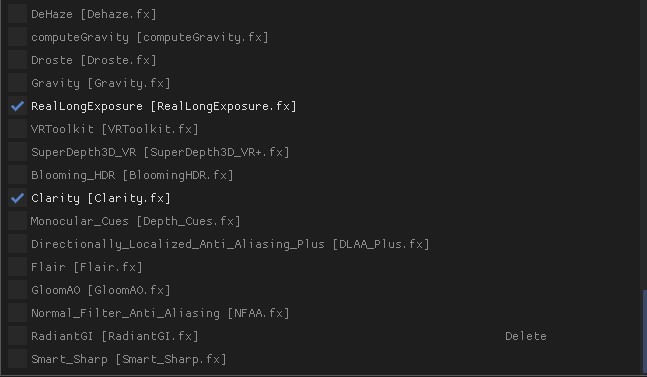Uncheck the Clarity effect checkbox

(17, 198)
